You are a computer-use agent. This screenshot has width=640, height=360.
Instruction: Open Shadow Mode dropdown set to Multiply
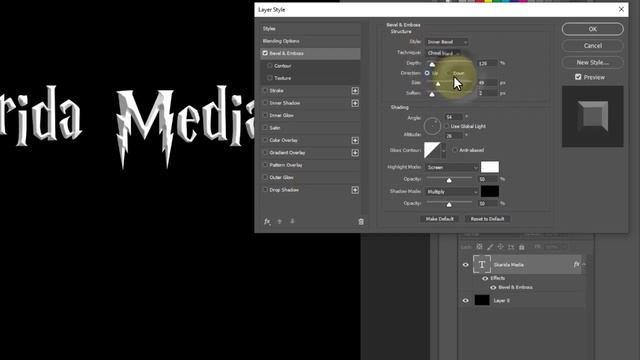452,191
